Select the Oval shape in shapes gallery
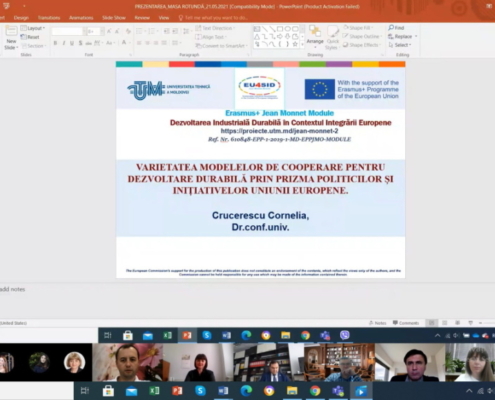 (x=287, y=29)
